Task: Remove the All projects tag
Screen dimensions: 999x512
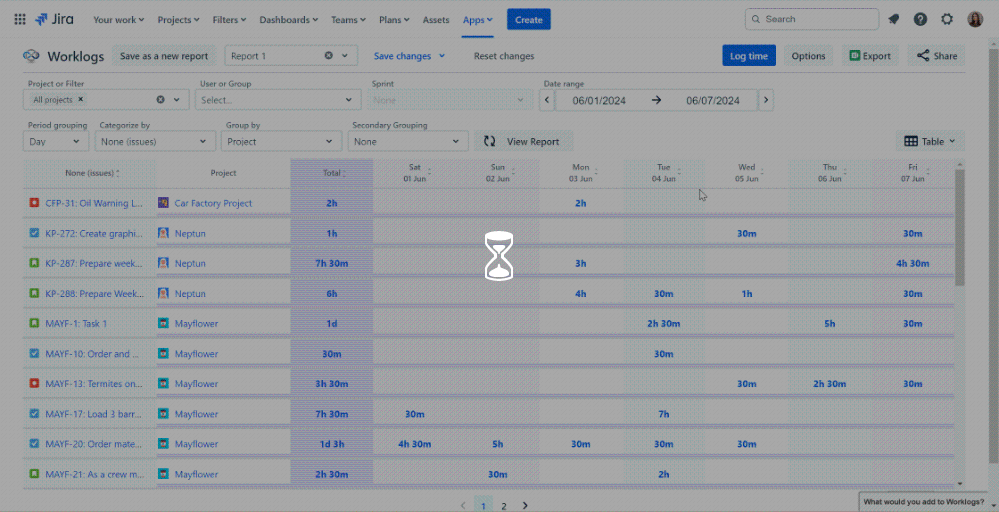Action: (x=81, y=99)
